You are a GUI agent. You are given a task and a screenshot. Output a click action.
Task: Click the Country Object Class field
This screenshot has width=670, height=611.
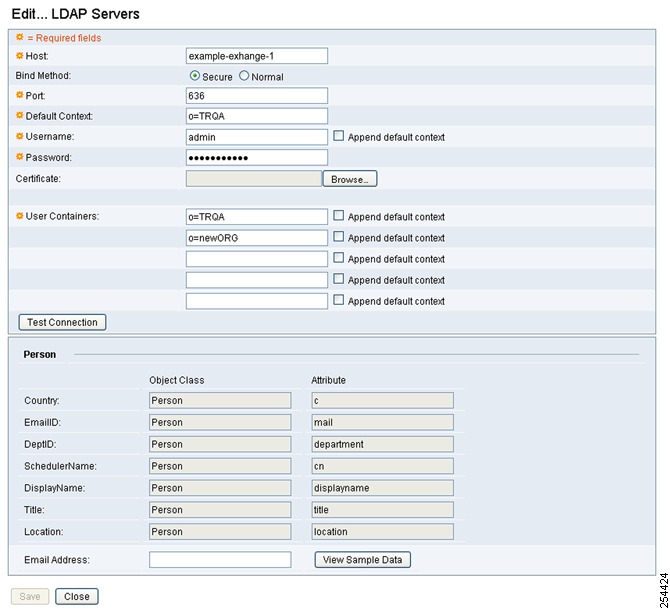click(220, 400)
